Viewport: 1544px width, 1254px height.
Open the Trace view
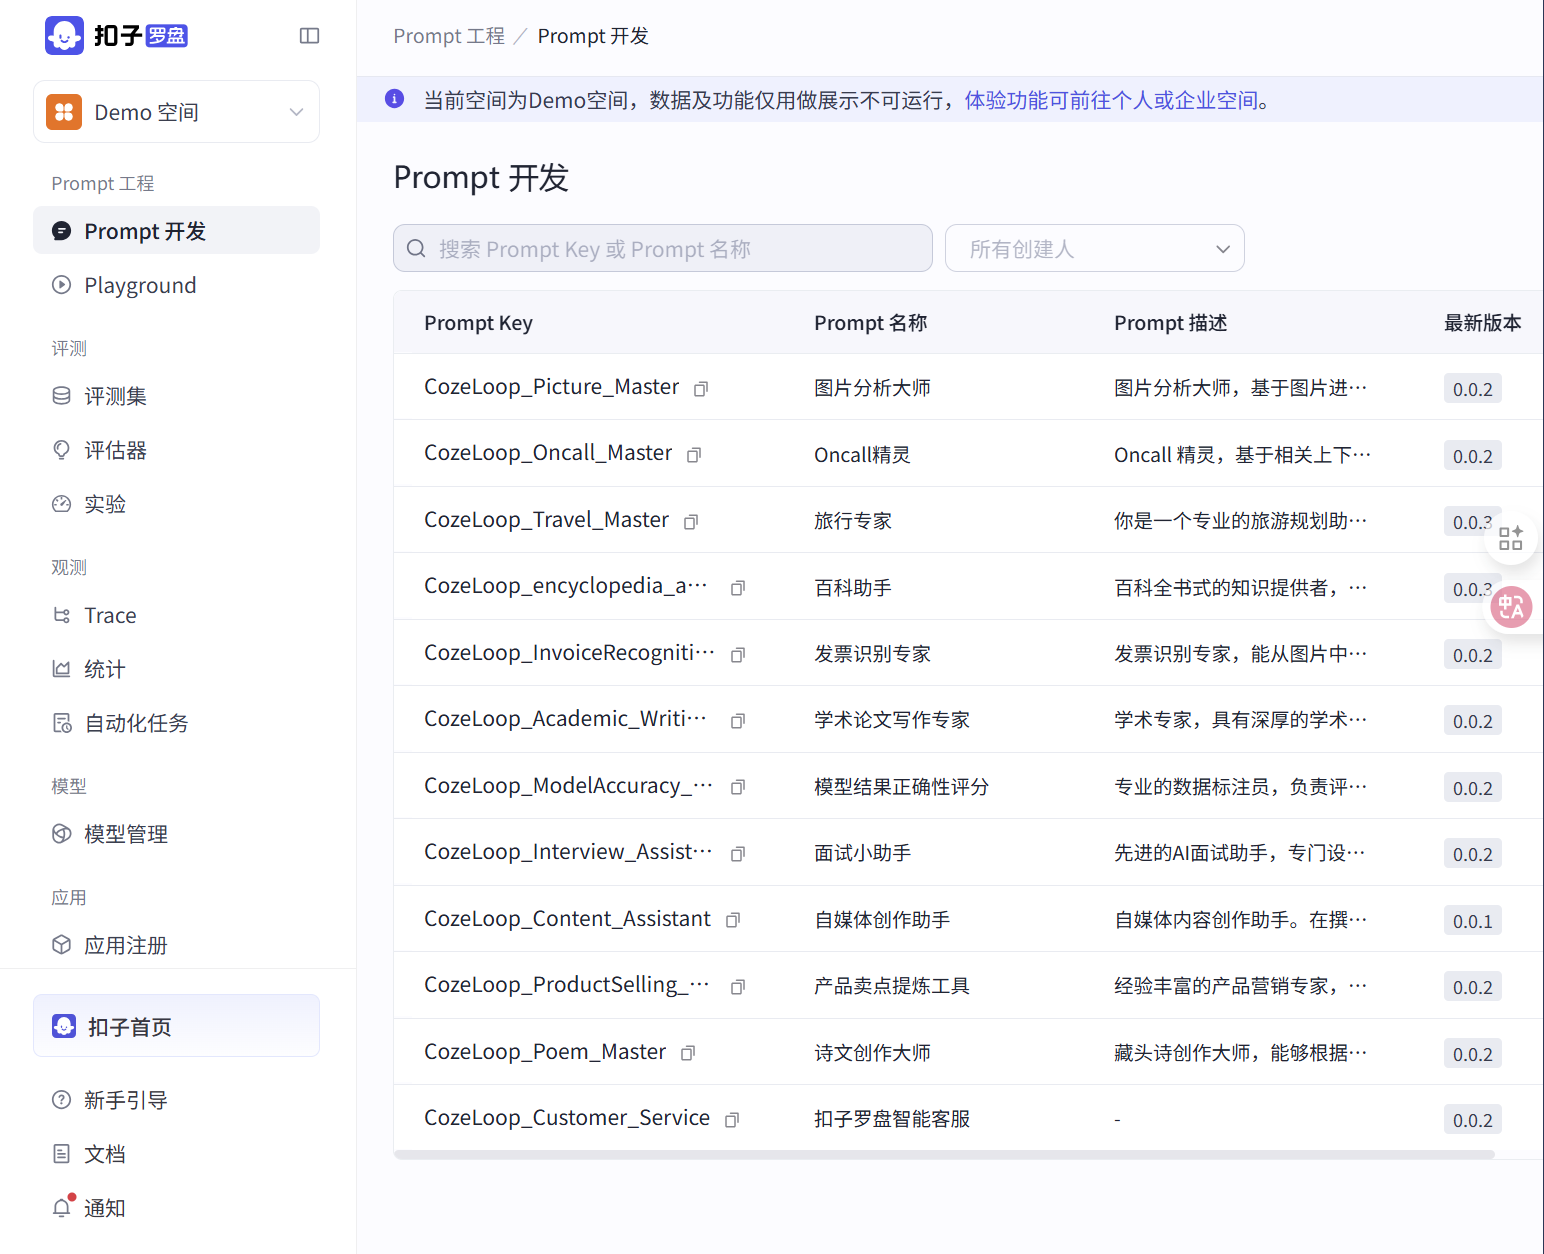point(109,615)
